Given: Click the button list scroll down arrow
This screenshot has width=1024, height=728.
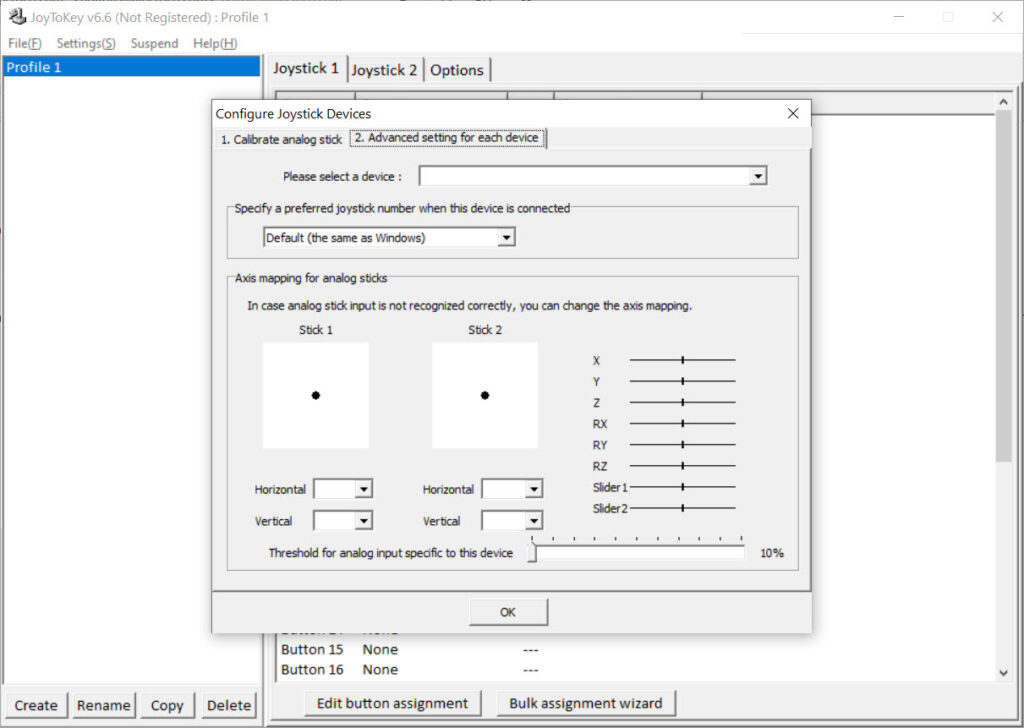Looking at the screenshot, I should [x=1004, y=673].
